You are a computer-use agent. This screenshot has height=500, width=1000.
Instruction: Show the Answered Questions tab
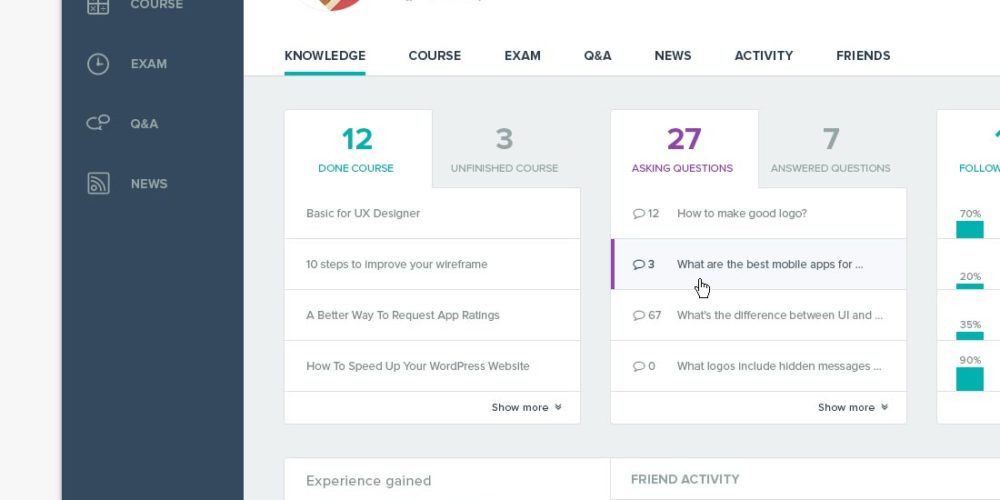pyautogui.click(x=830, y=149)
